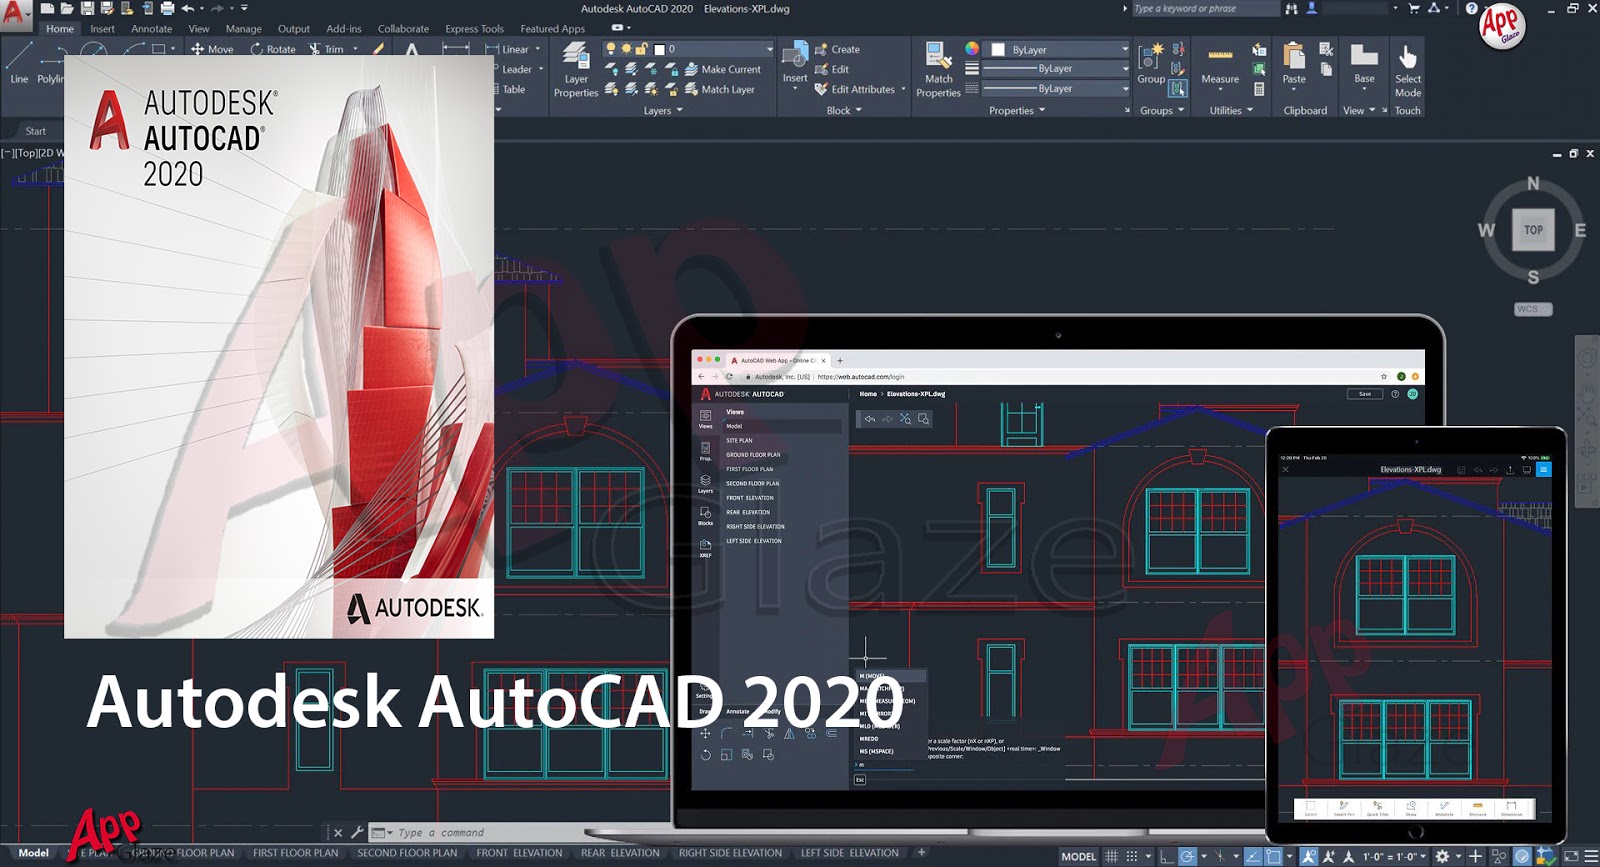1600x867 pixels.
Task: Click the search binoculars icon
Action: coord(1291,8)
